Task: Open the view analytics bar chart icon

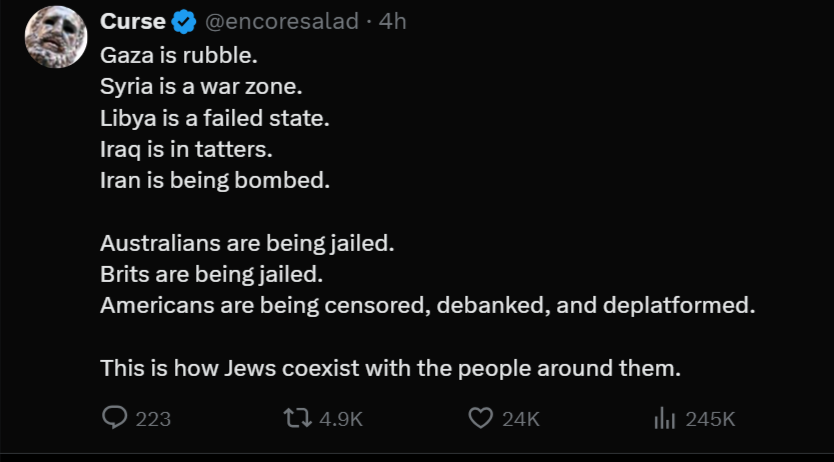Action: (665, 418)
